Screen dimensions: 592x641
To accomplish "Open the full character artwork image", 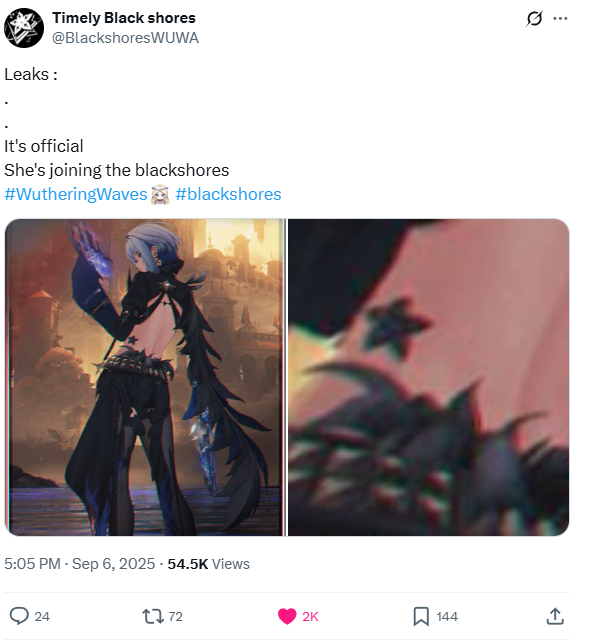I will [x=145, y=377].
